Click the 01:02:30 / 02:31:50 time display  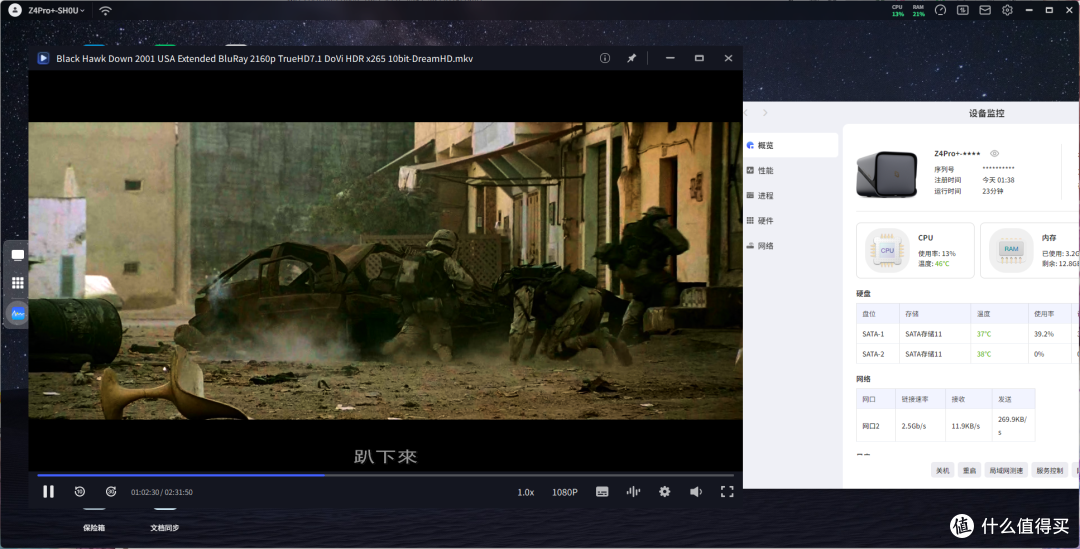coord(162,493)
